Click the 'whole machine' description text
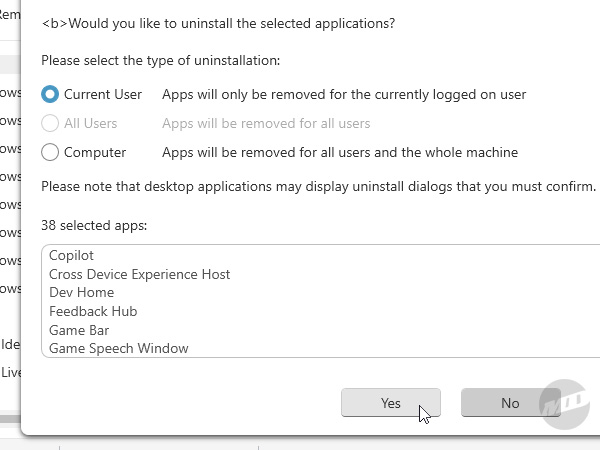The width and height of the screenshot is (600, 450). point(340,152)
